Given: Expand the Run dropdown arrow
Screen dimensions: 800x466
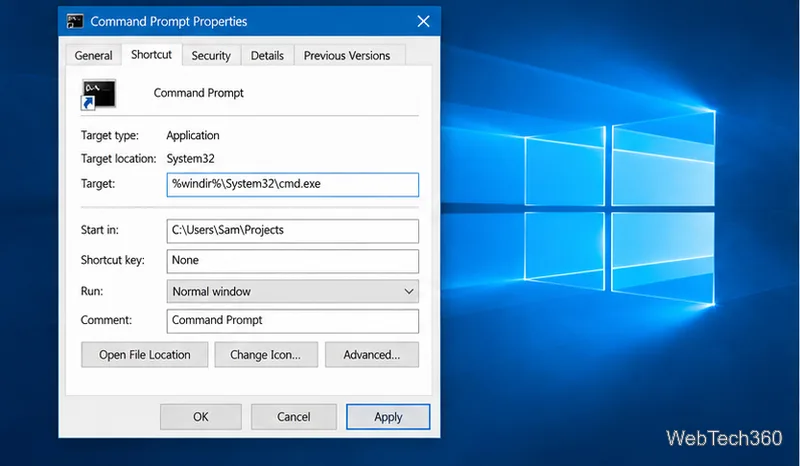Looking at the screenshot, I should coord(409,291).
